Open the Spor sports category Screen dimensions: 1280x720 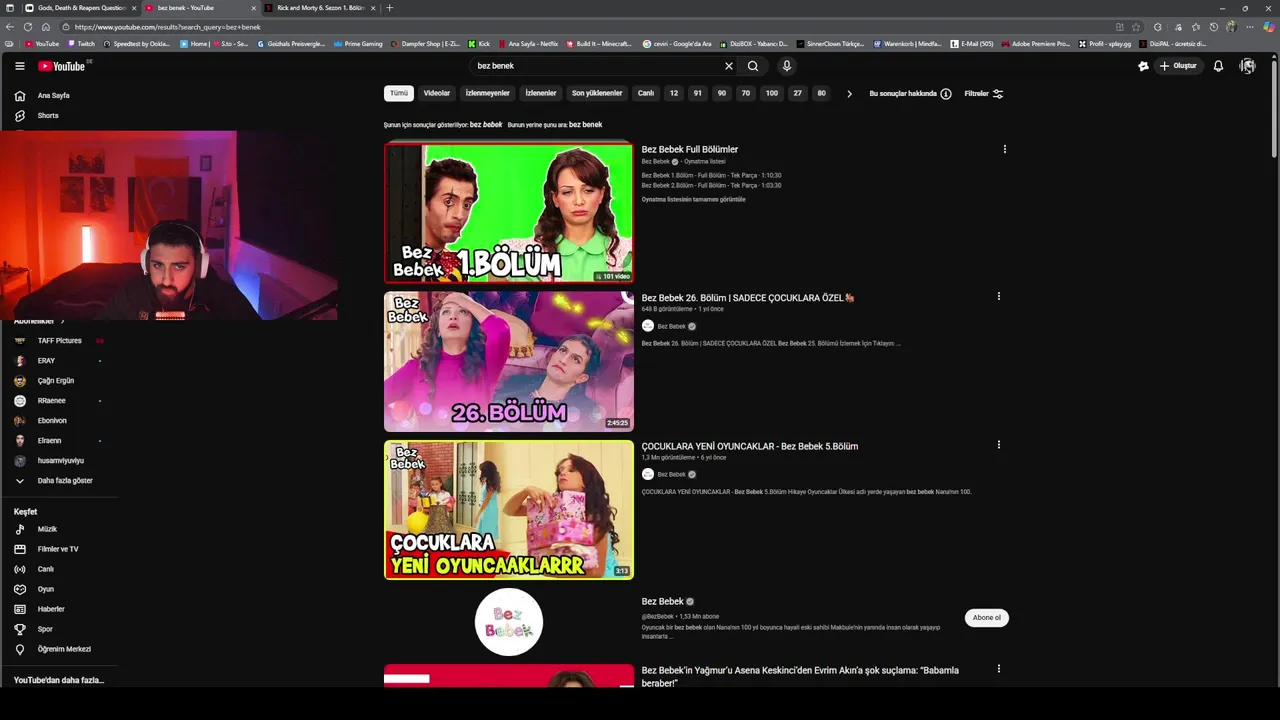[44, 629]
